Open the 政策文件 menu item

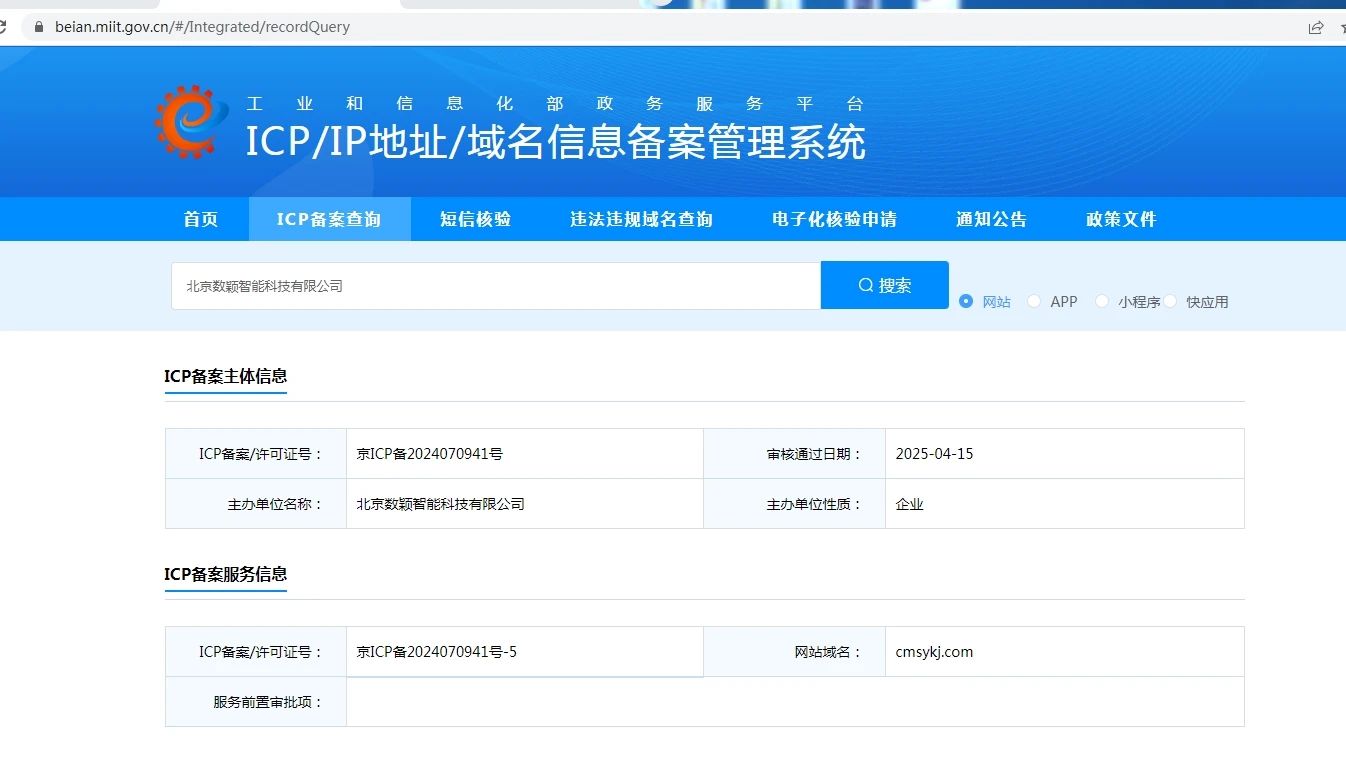pyautogui.click(x=1121, y=219)
